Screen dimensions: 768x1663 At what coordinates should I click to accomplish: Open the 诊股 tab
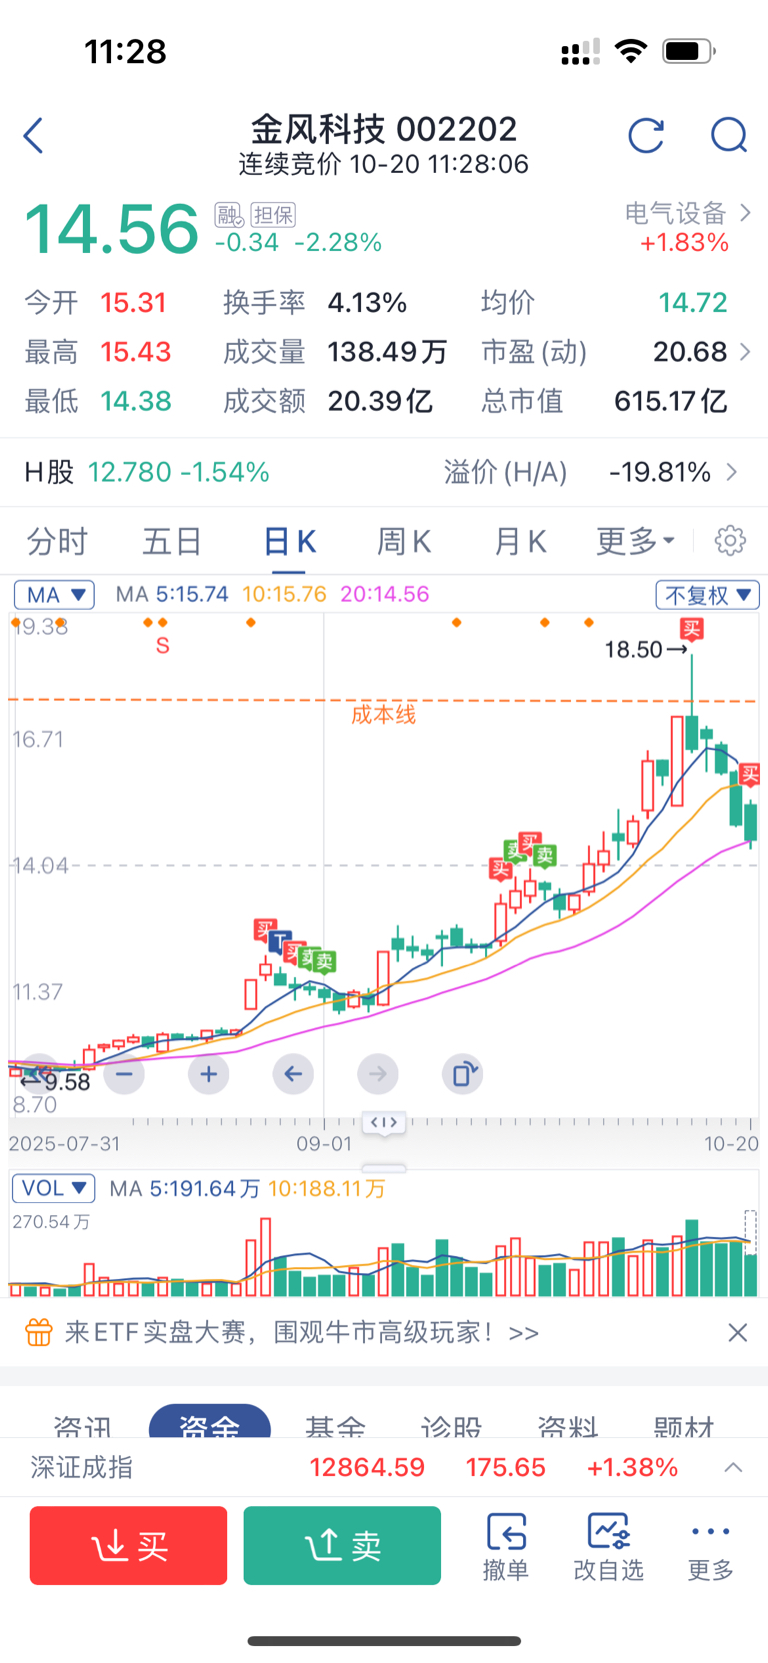tap(451, 1426)
